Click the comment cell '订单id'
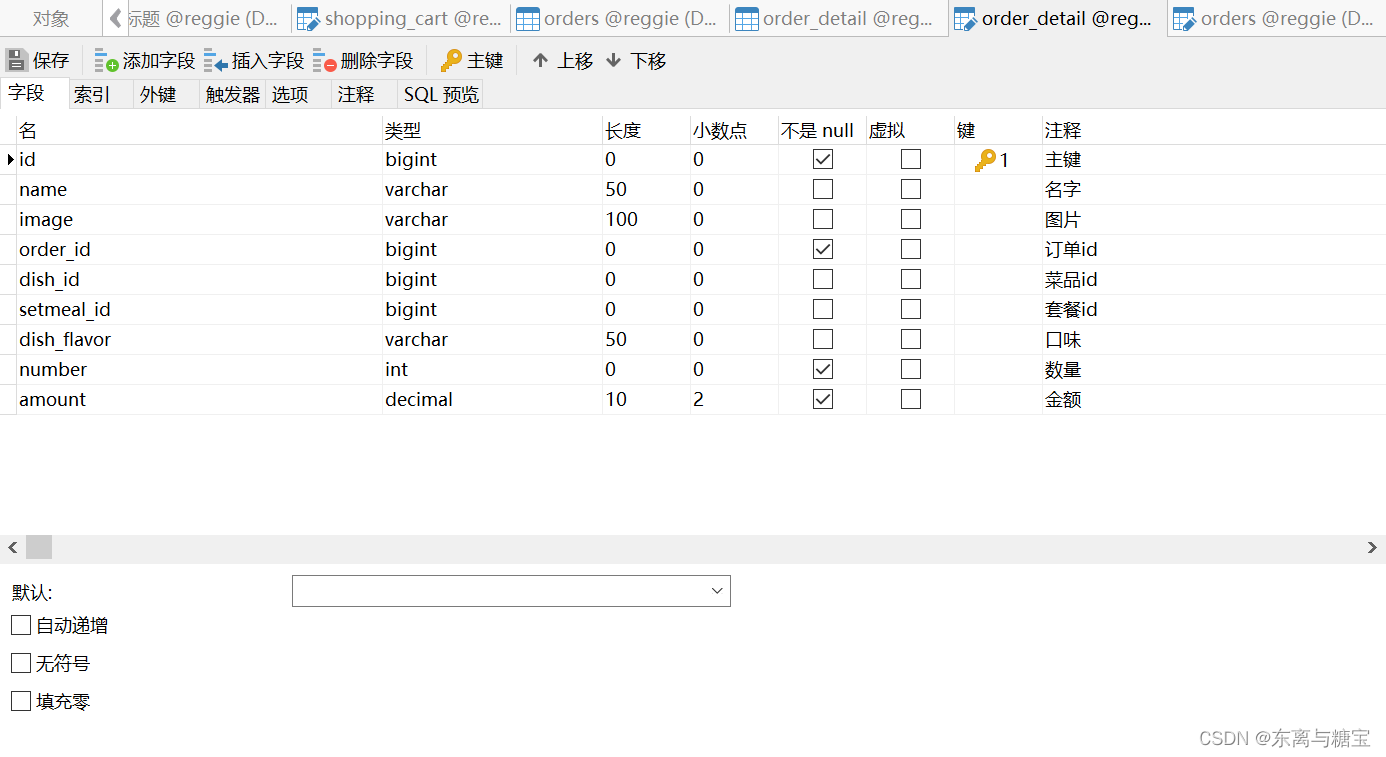Image resolution: width=1386 pixels, height=757 pixels. (1213, 249)
